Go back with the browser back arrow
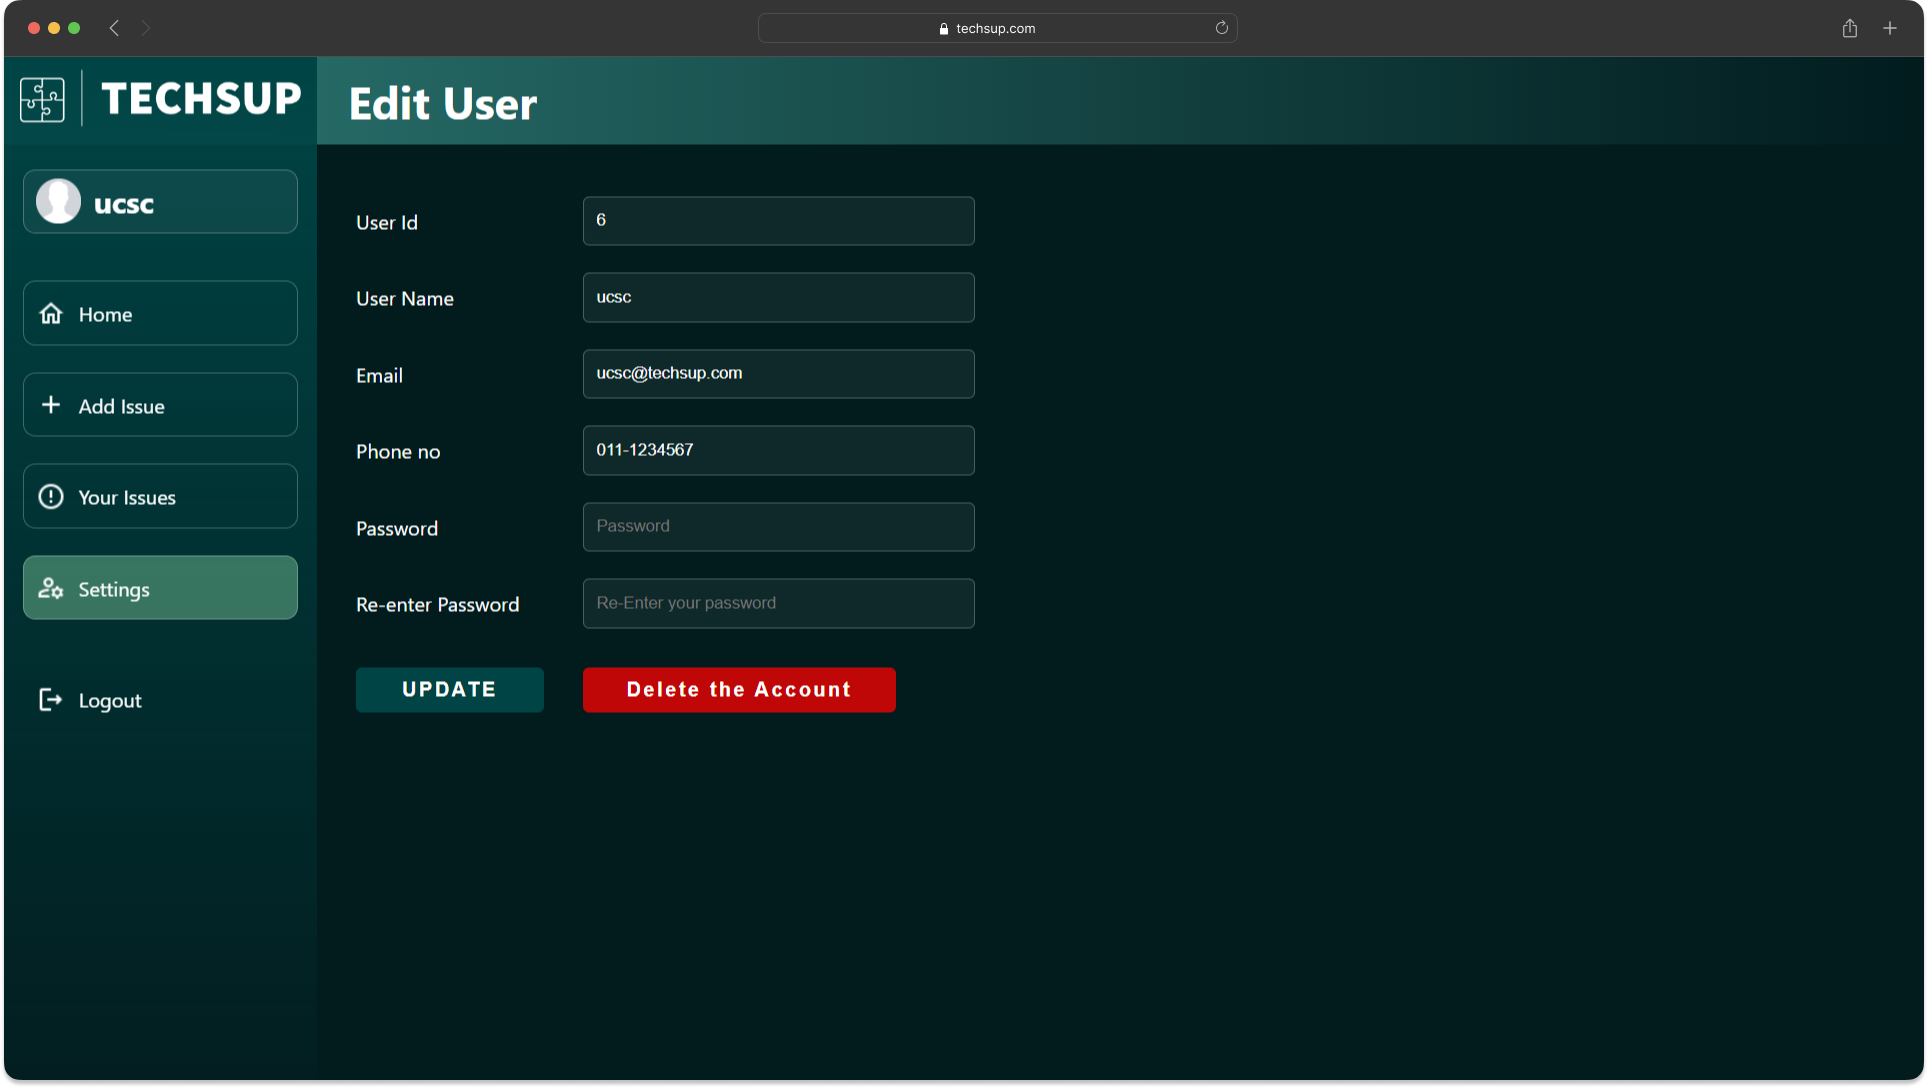The height and width of the screenshot is (1088, 1928). click(x=114, y=28)
